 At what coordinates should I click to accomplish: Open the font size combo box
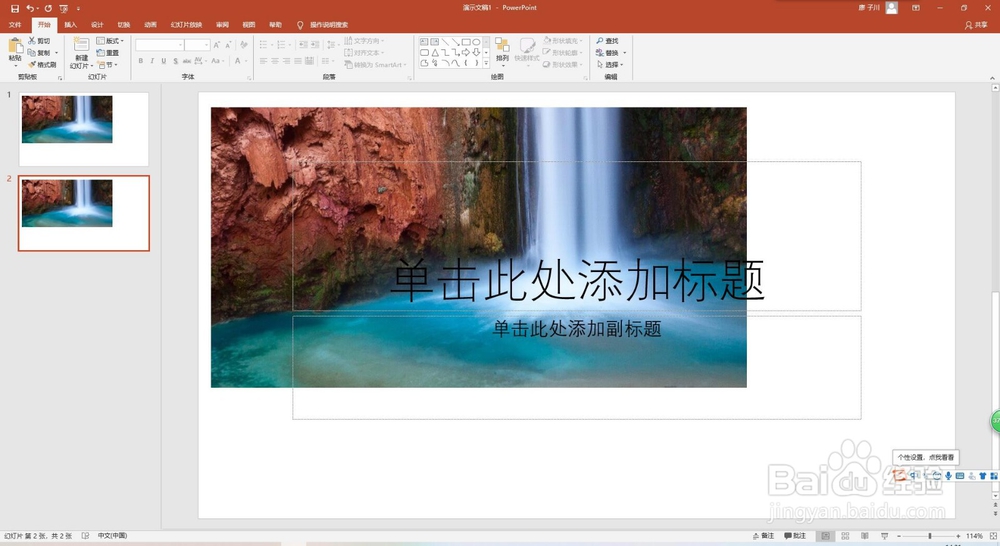(x=197, y=45)
